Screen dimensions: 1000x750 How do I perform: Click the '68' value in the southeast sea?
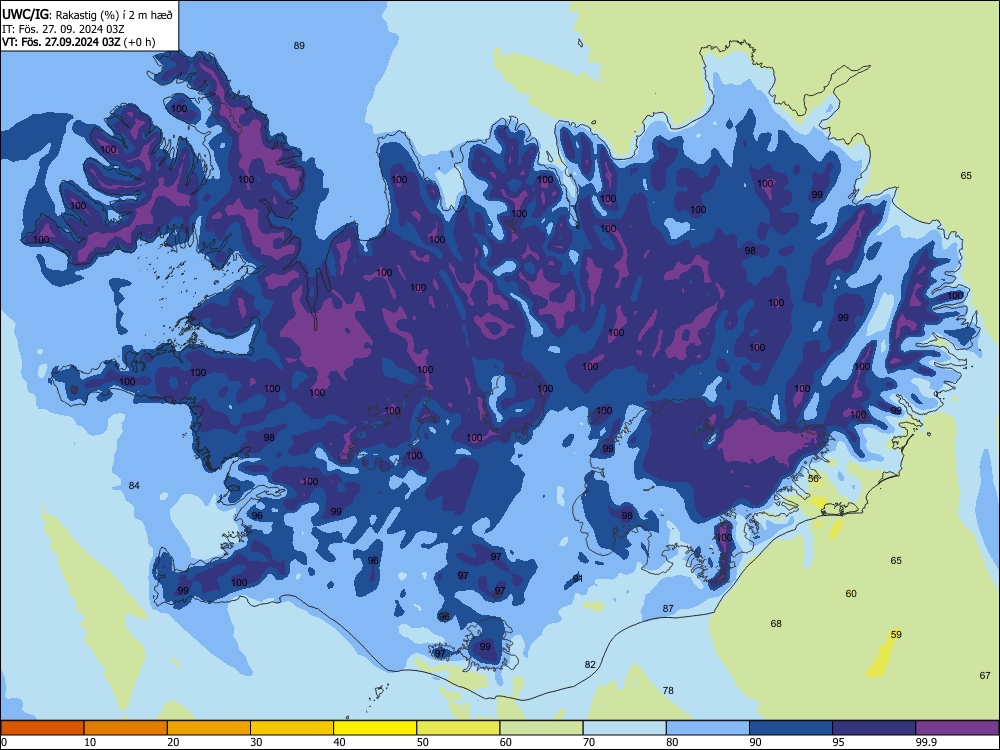[776, 623]
